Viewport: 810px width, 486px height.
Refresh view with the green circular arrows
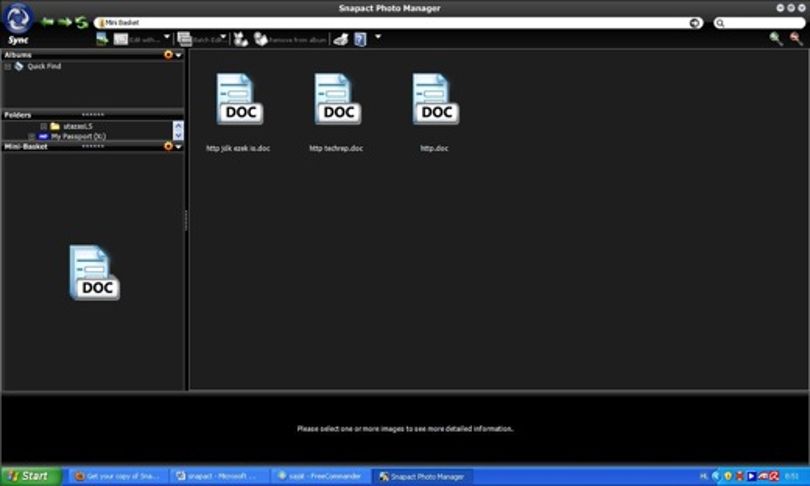coord(82,22)
